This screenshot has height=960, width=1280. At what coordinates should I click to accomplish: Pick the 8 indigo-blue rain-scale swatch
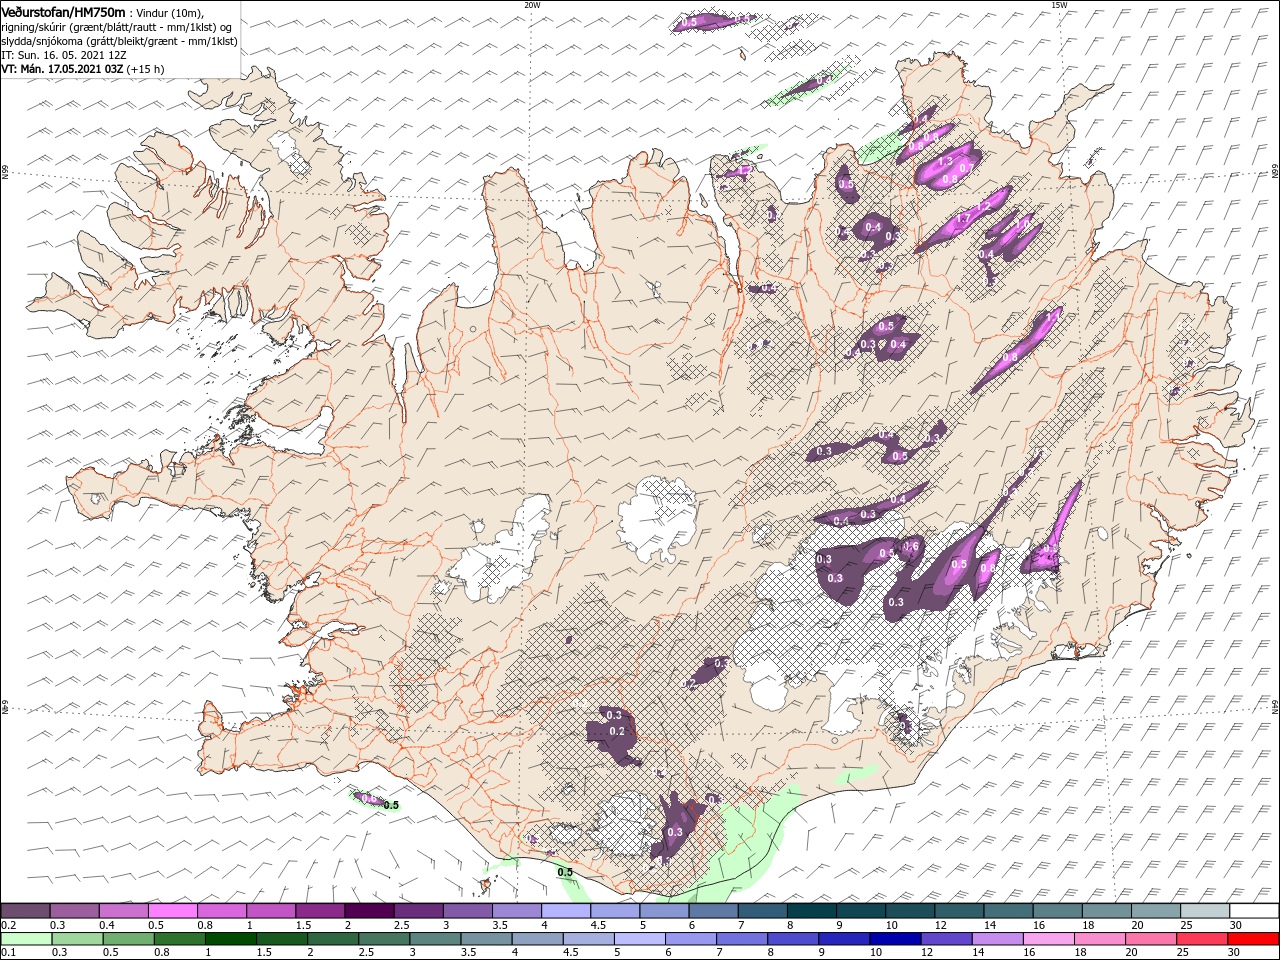pos(793,939)
